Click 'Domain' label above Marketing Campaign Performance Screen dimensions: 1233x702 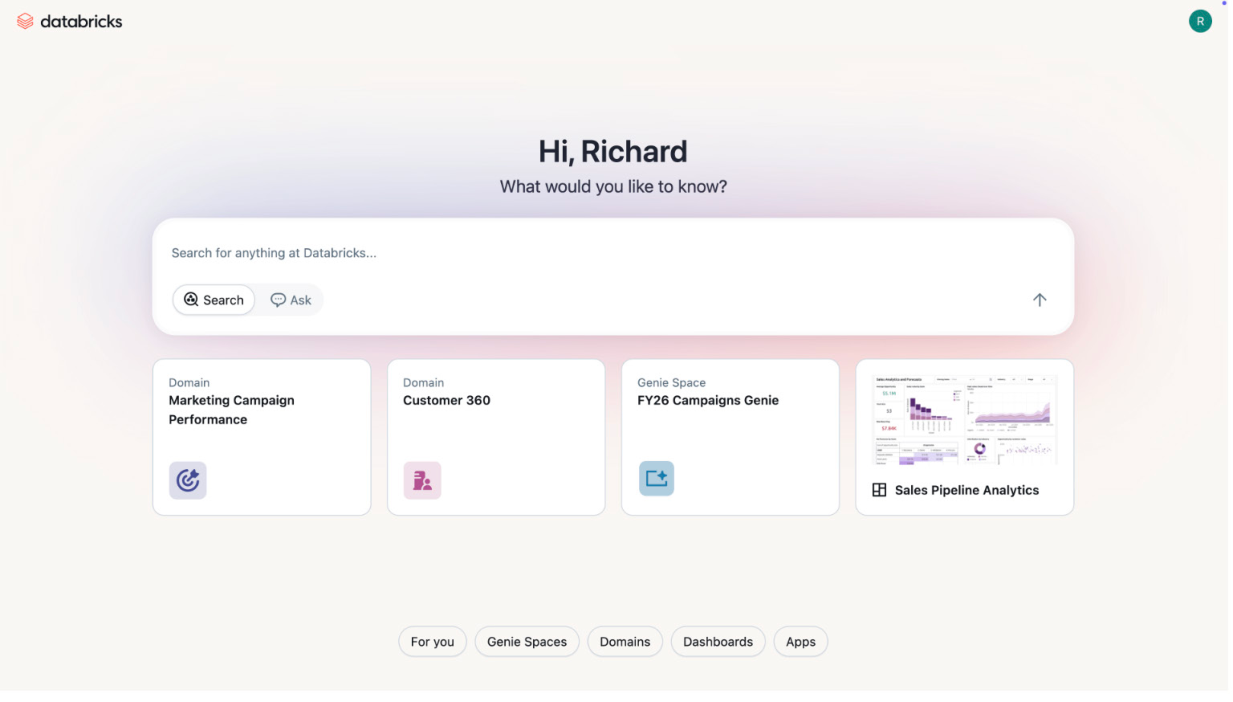(x=189, y=382)
